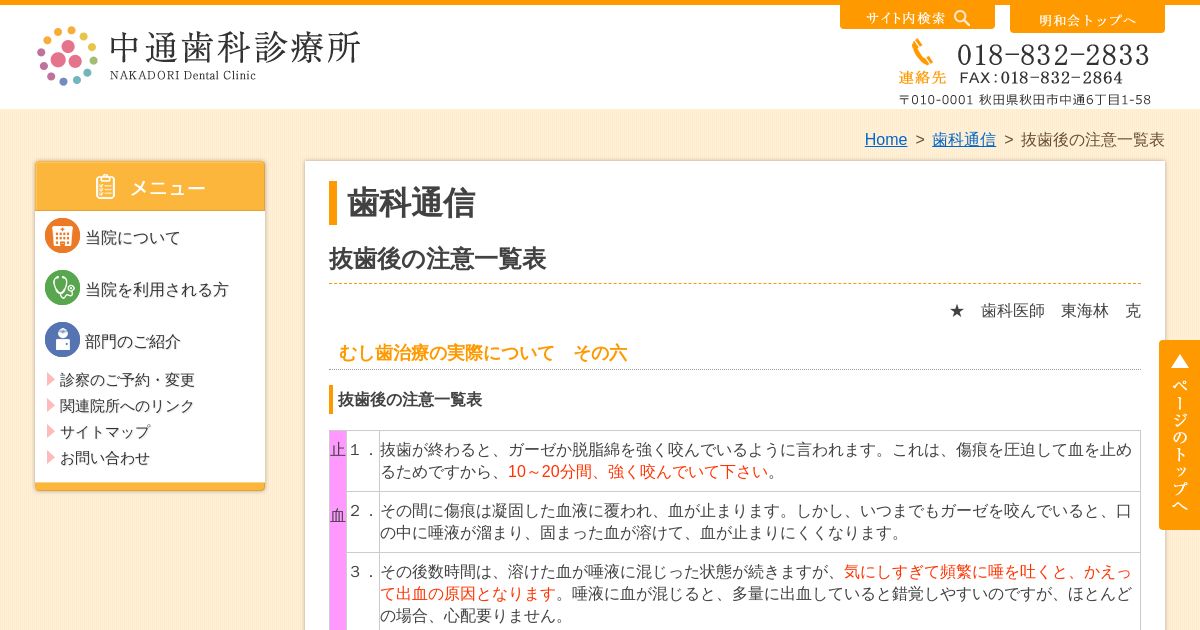Open 関連院所へのリンク link
The width and height of the screenshot is (1200, 630).
pyautogui.click(x=127, y=406)
